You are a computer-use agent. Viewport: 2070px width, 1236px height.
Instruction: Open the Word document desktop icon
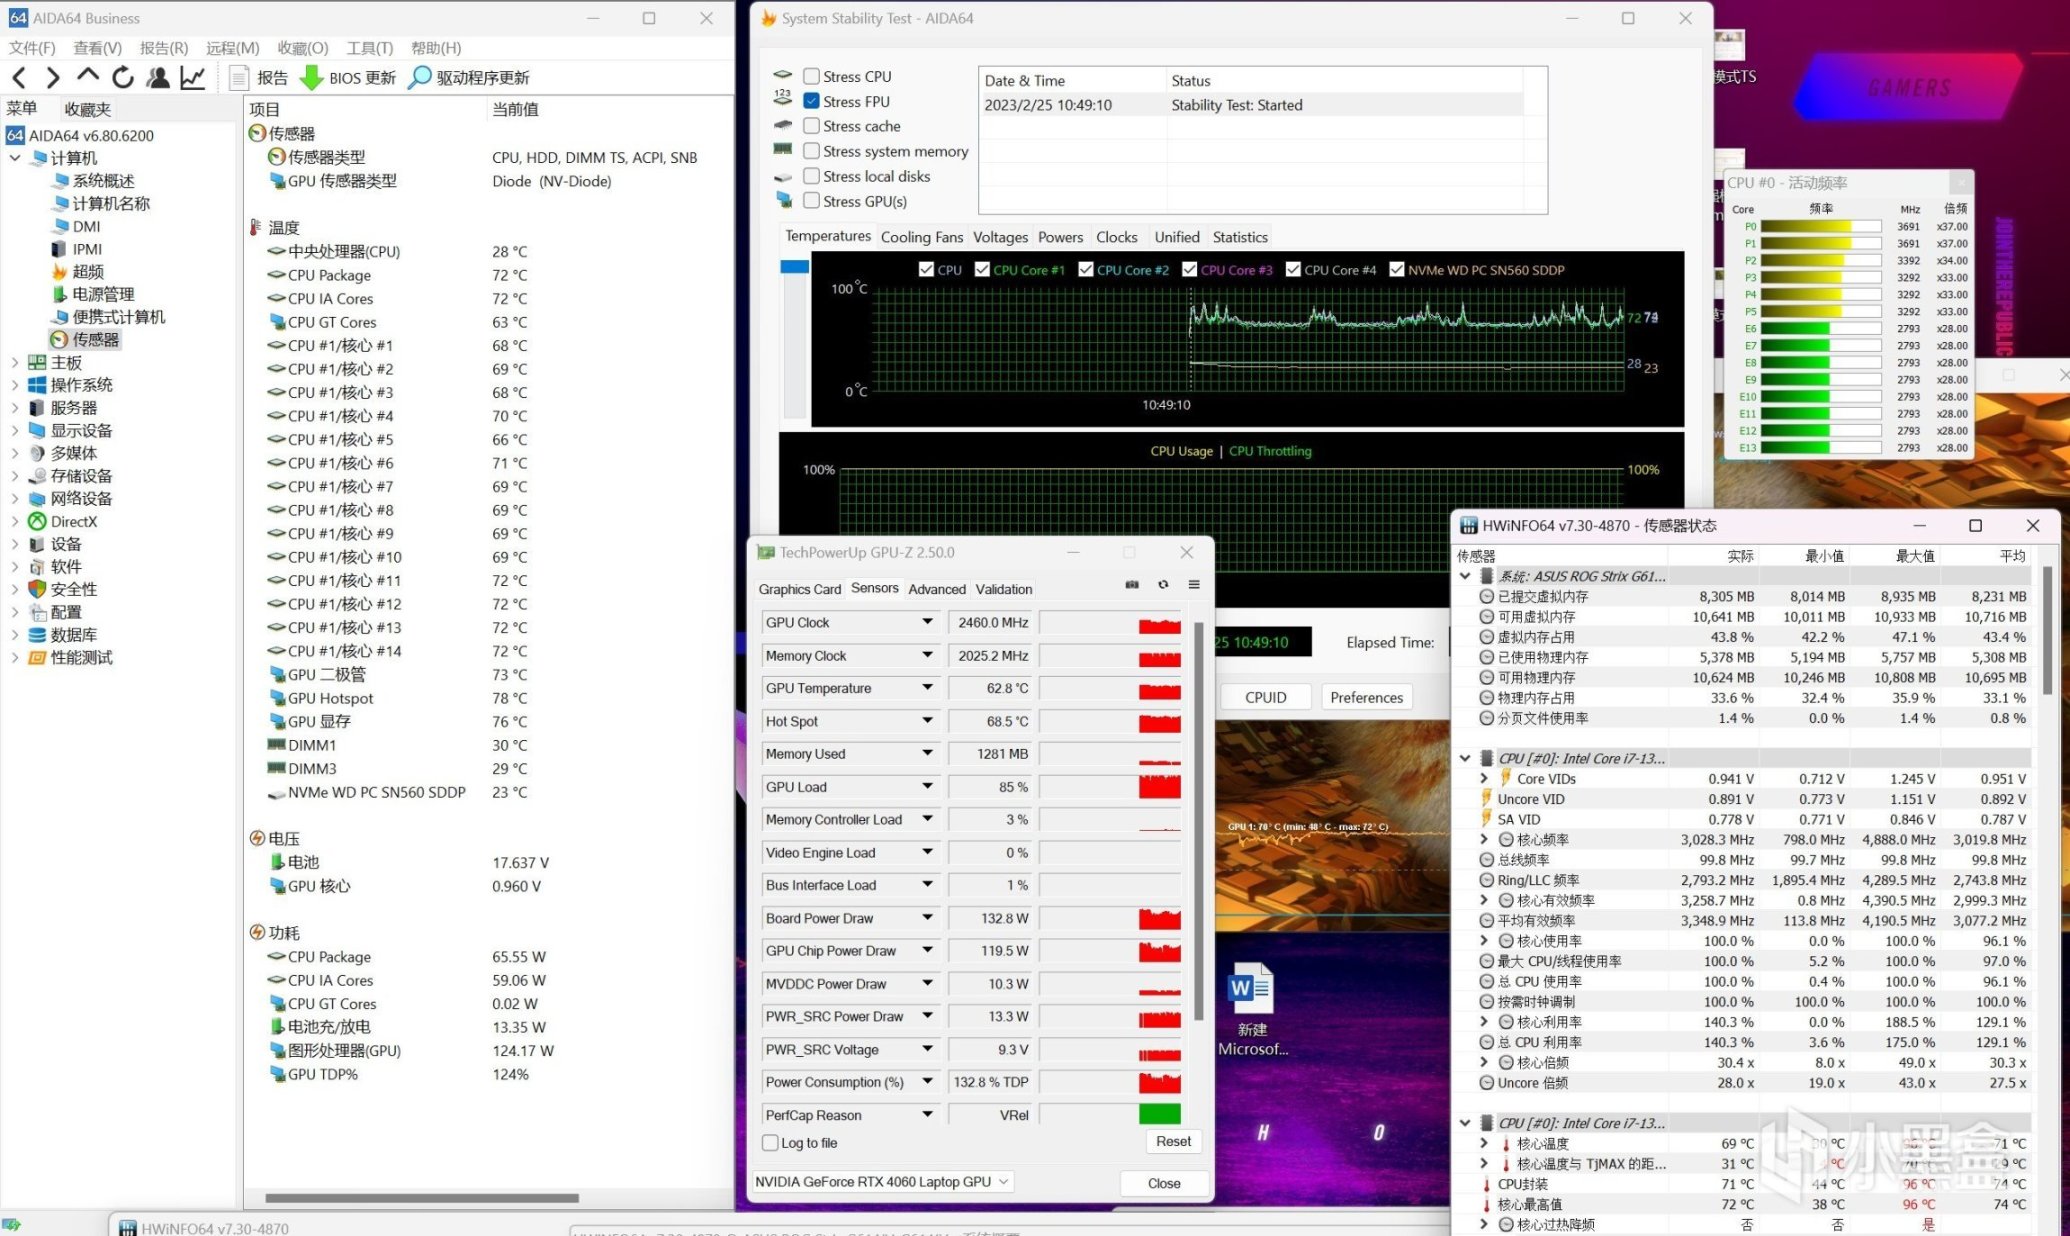[x=1251, y=988]
